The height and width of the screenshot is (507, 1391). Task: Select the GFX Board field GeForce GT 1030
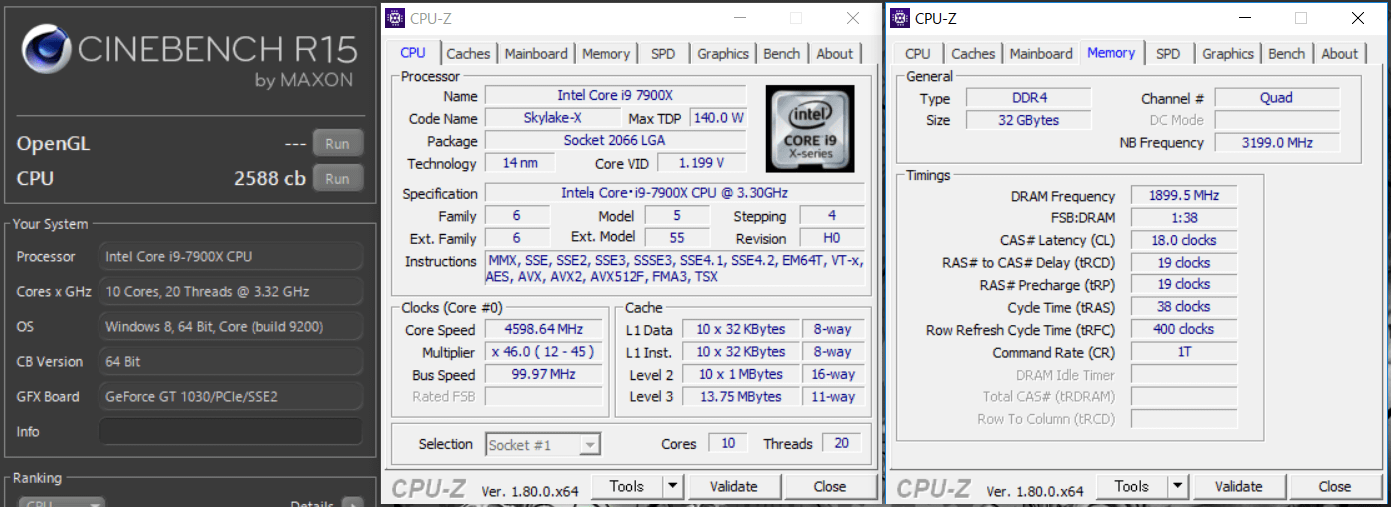[230, 396]
